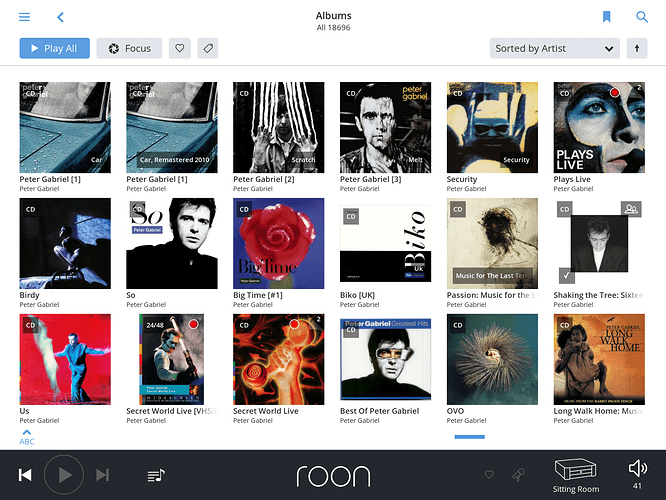
Task: Open the tag filter button
Action: click(x=208, y=48)
